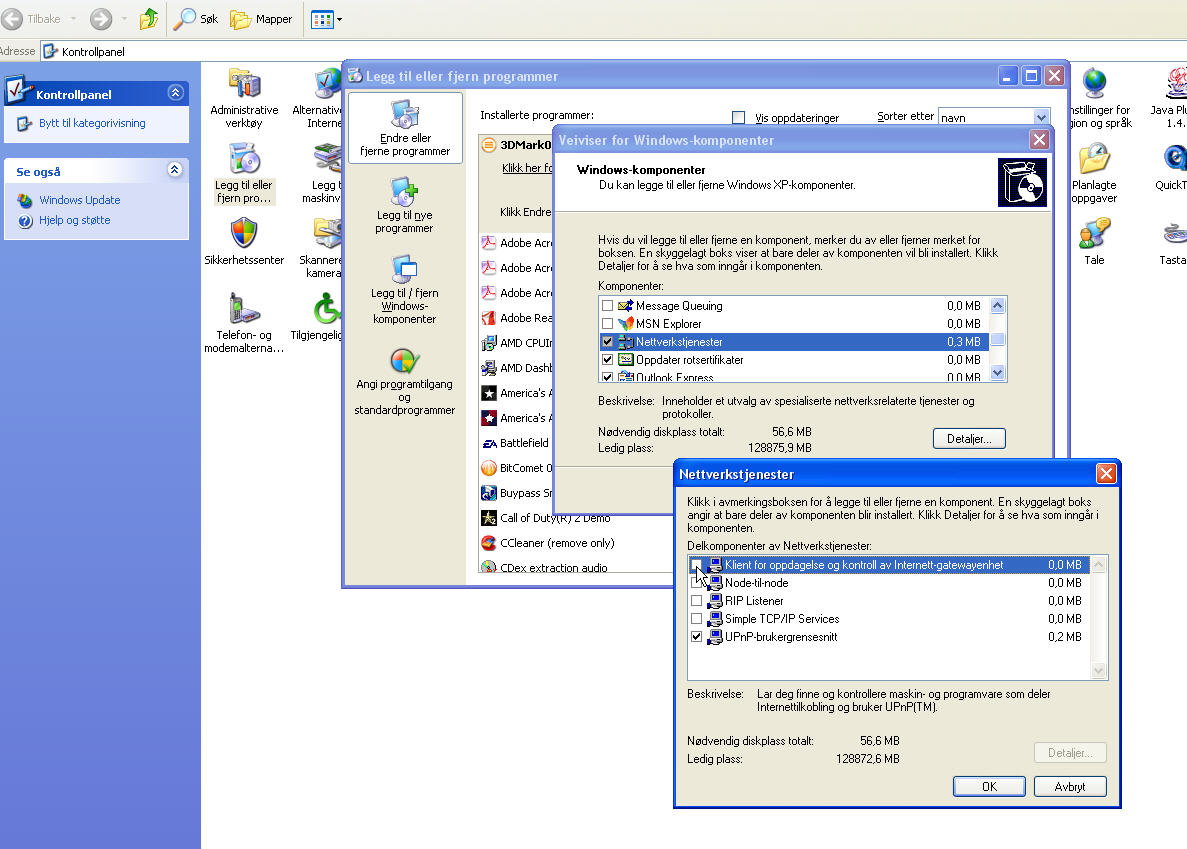The width and height of the screenshot is (1187, 849).
Task: Select Adobe Reader program entry
Action: (517, 318)
